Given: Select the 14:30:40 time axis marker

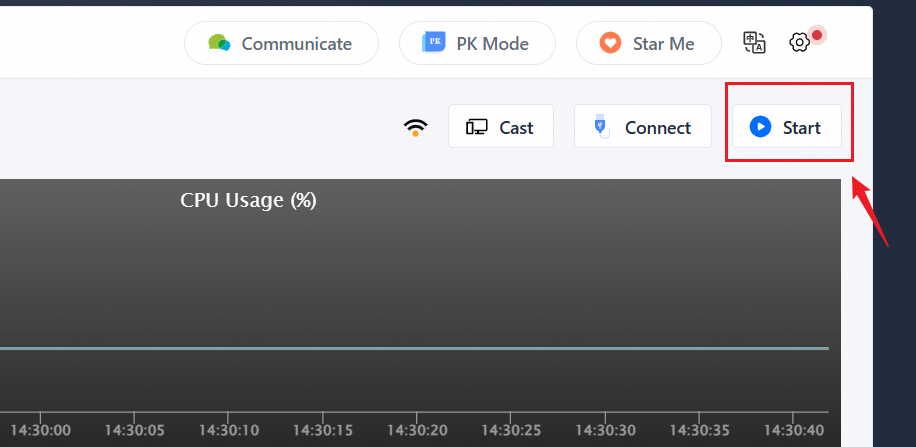Looking at the screenshot, I should (793, 431).
